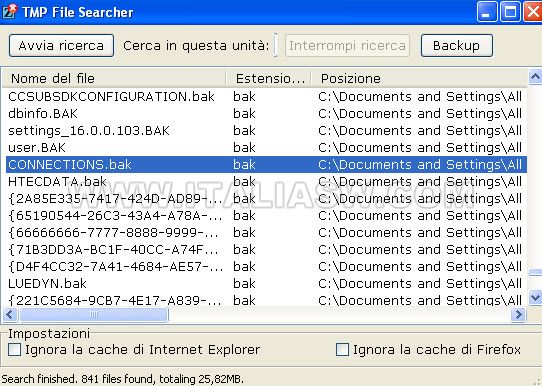Select the HTECDATA.bak file row

click(266, 182)
